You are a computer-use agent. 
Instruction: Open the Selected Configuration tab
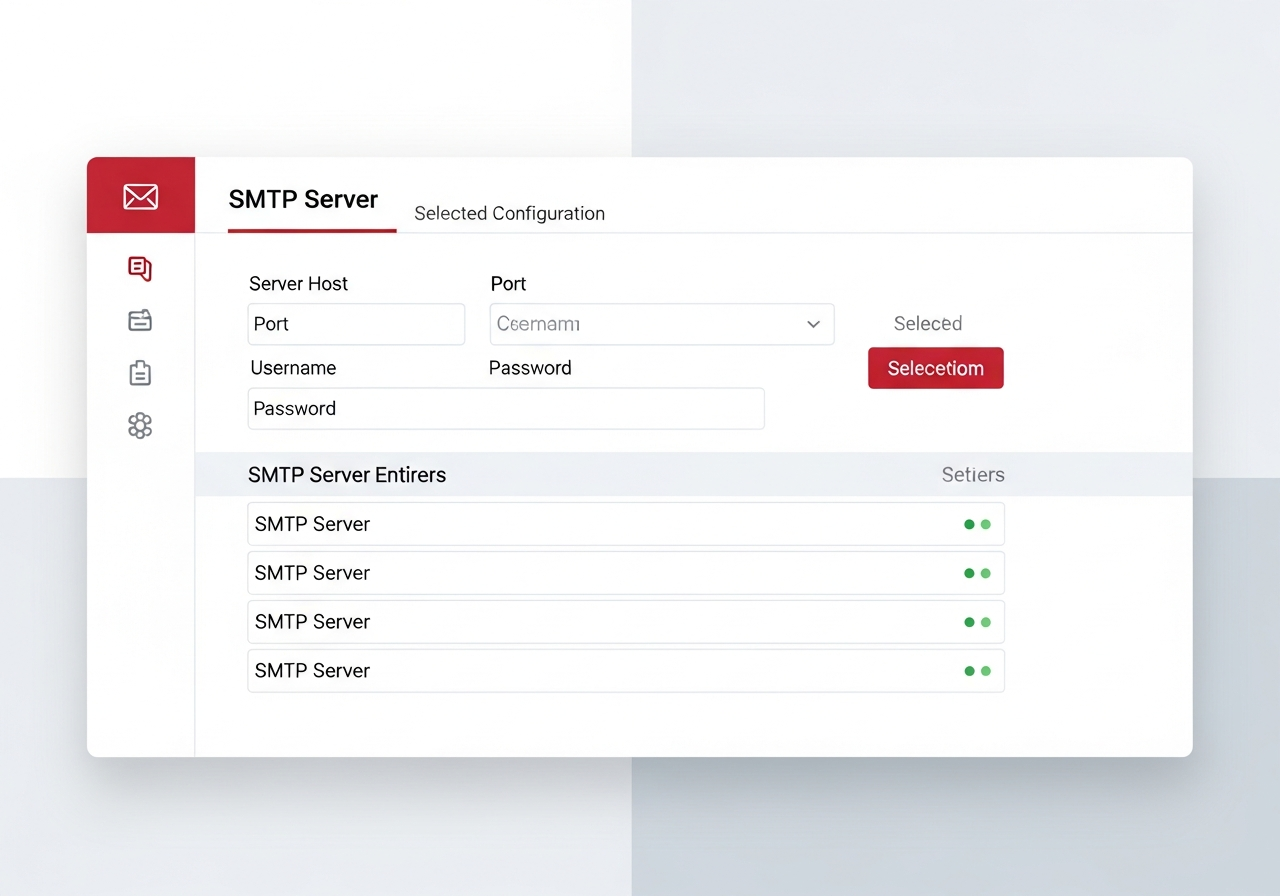click(x=509, y=213)
